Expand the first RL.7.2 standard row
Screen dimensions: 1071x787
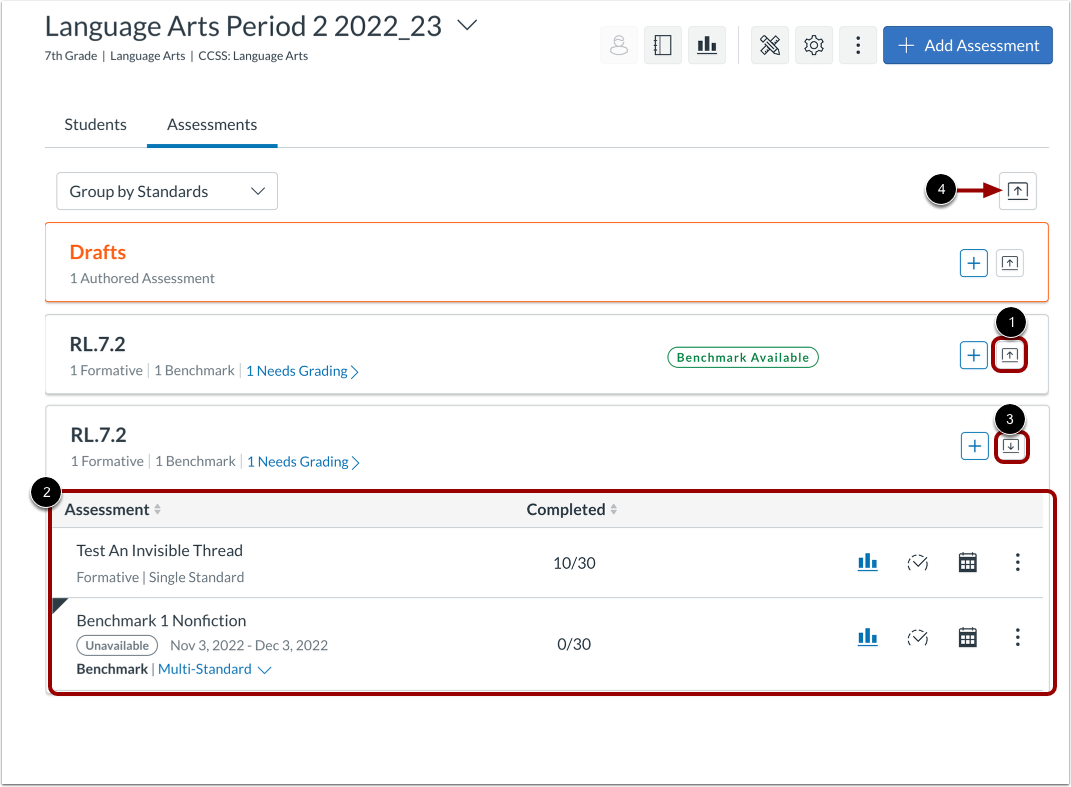point(1010,355)
